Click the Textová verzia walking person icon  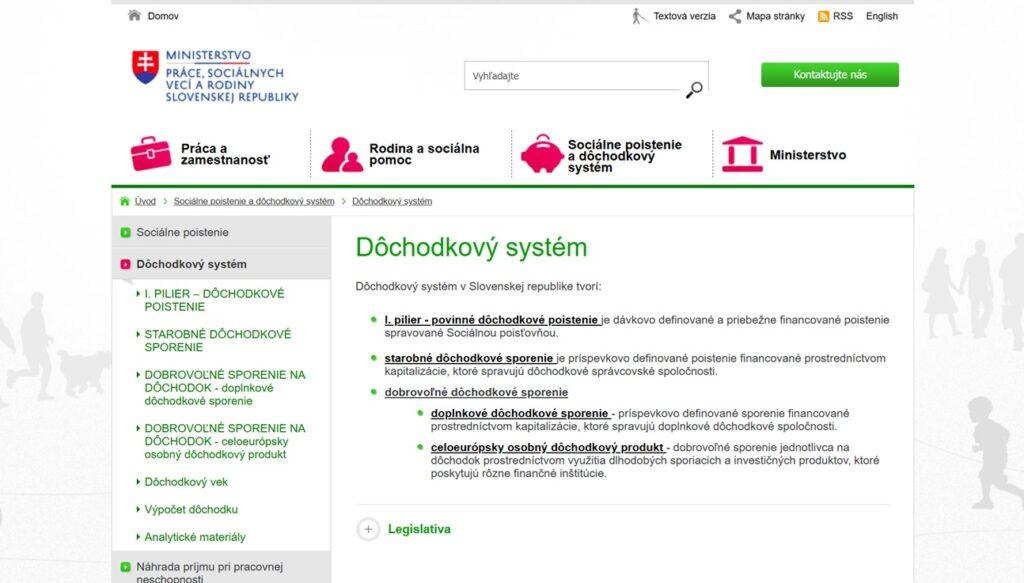click(639, 16)
